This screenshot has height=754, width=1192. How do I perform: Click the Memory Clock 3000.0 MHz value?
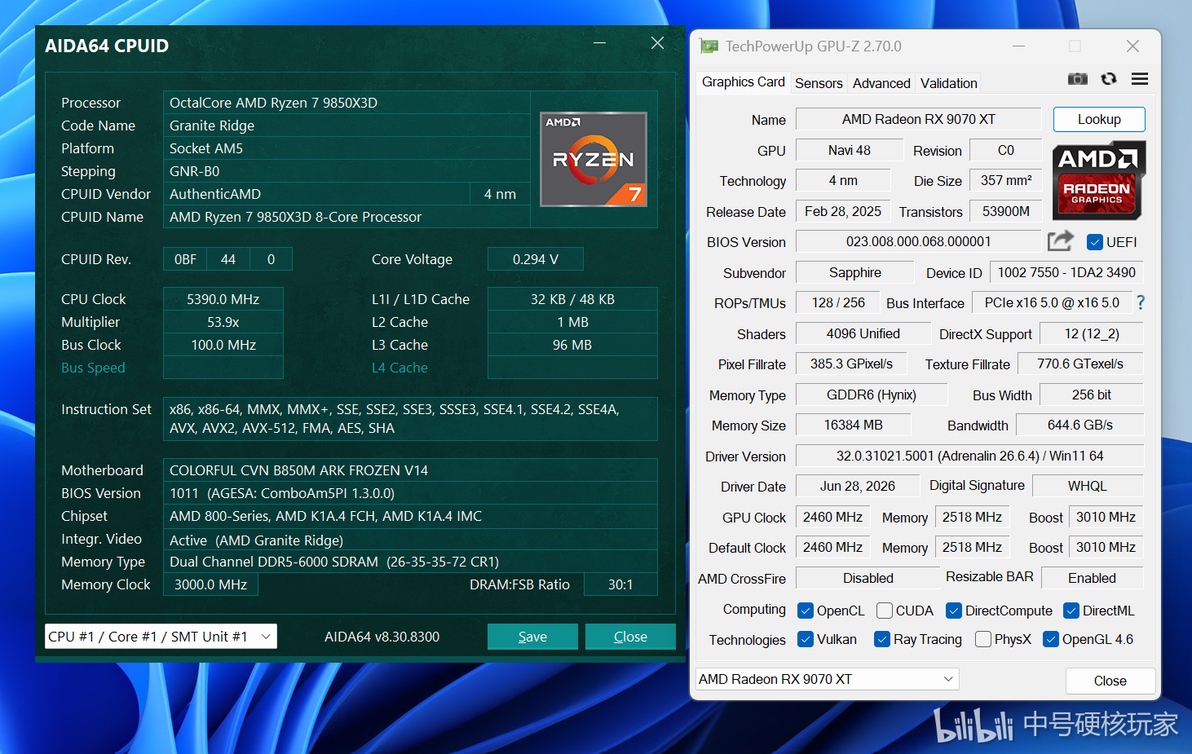(211, 585)
